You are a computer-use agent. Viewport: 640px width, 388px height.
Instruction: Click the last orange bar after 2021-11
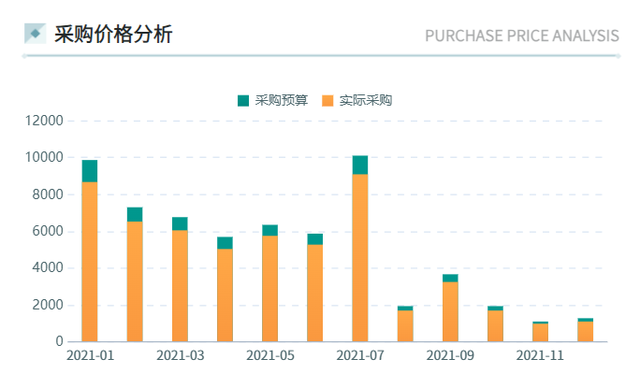585,331
